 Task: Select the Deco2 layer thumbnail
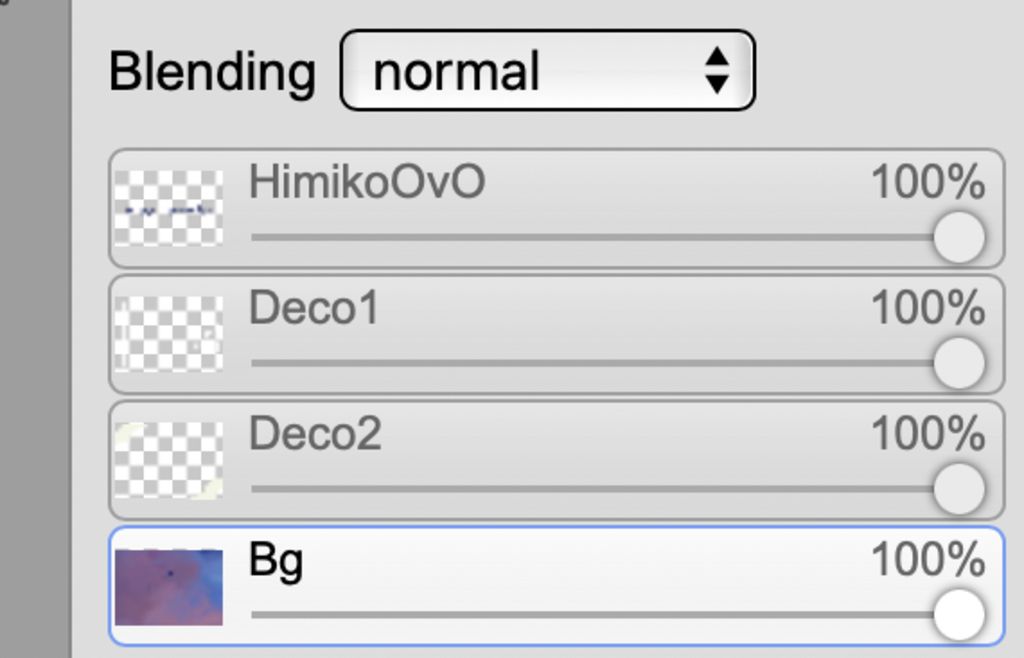[168, 460]
